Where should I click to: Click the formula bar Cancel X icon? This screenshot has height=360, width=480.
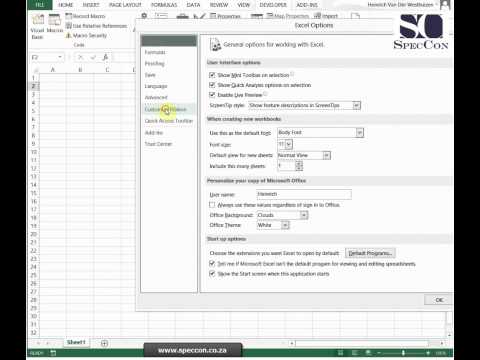pos(80,58)
